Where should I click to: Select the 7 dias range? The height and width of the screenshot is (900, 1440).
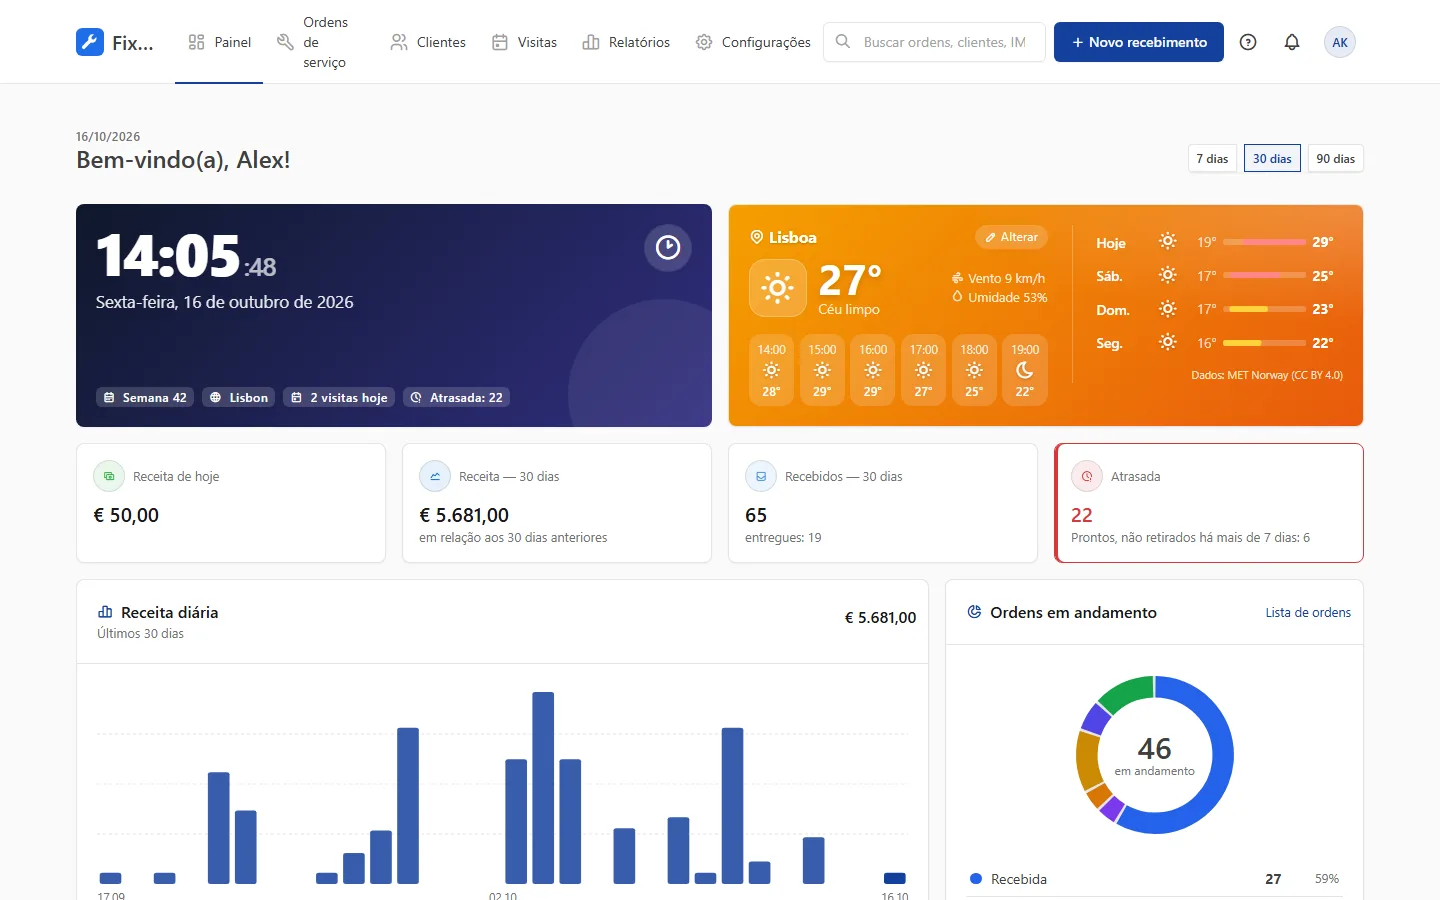coord(1212,159)
